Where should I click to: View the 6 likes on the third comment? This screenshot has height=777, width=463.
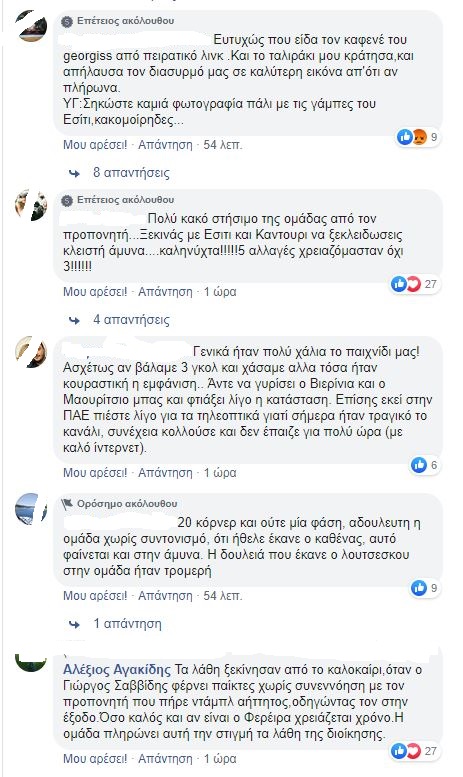(425, 465)
